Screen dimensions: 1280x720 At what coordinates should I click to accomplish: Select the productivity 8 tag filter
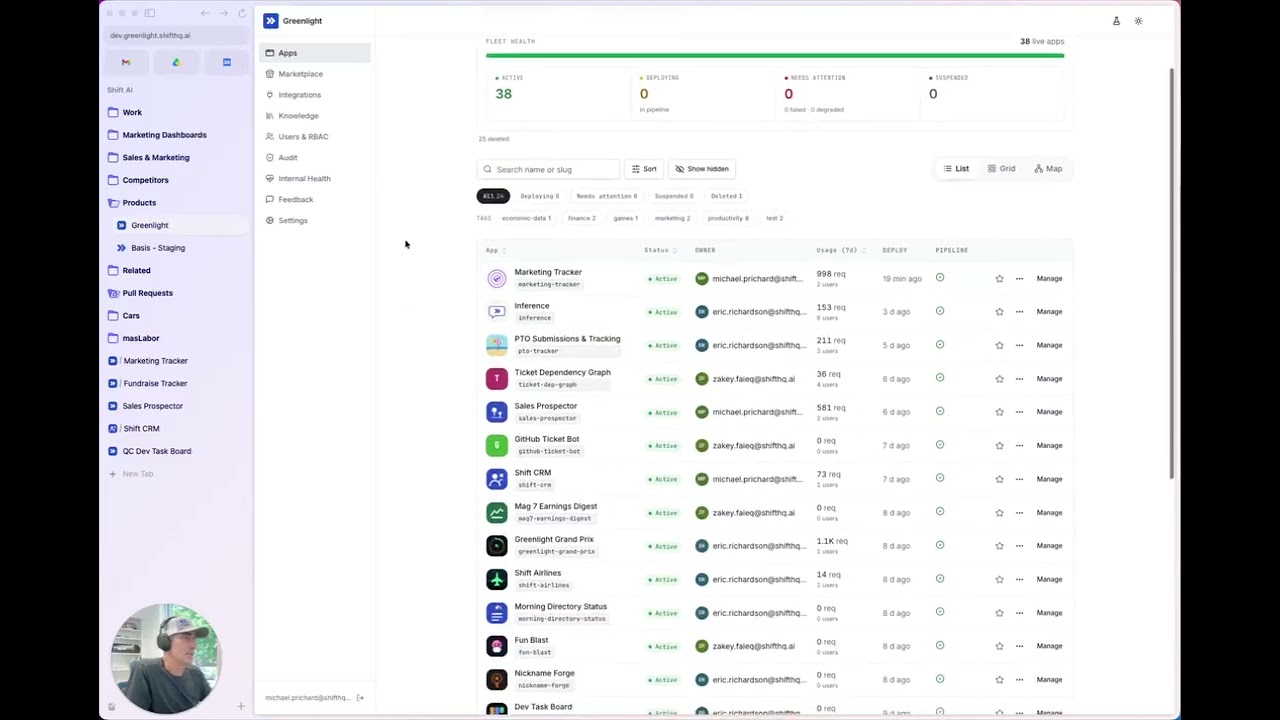click(x=727, y=218)
